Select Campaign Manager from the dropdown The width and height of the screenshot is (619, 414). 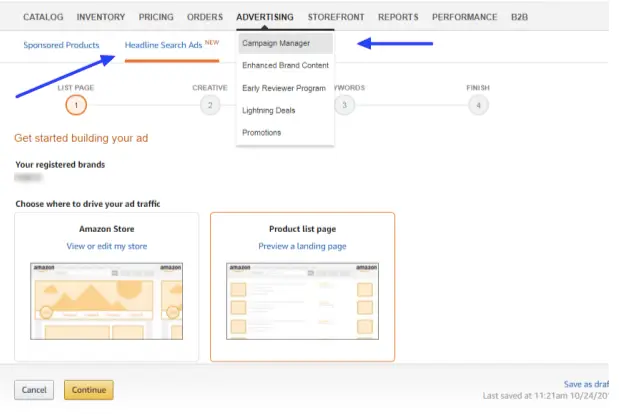pyautogui.click(x=285, y=43)
